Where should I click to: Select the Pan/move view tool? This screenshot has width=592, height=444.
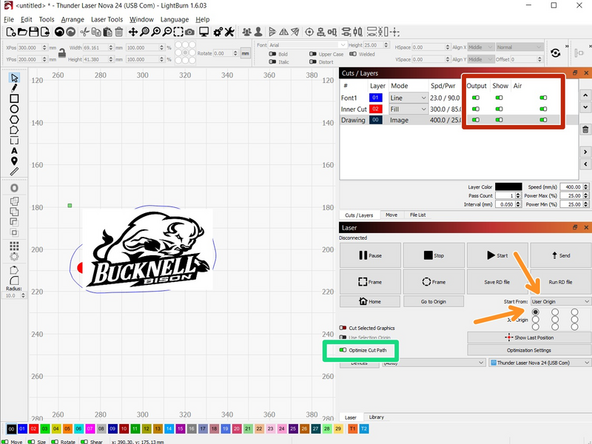133,32
